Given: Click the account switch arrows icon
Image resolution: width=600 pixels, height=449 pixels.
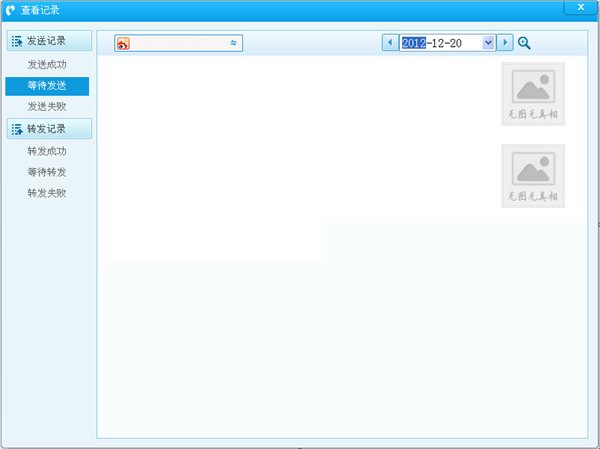Looking at the screenshot, I should pos(233,43).
